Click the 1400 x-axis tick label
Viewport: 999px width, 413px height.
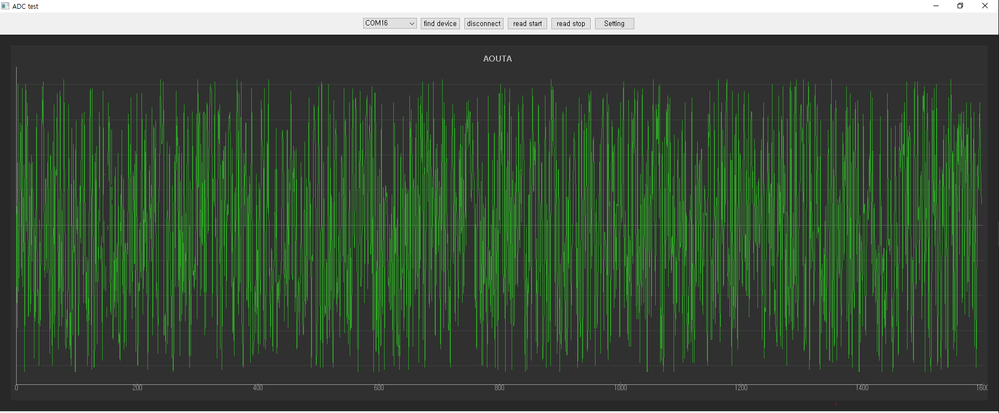coord(862,388)
